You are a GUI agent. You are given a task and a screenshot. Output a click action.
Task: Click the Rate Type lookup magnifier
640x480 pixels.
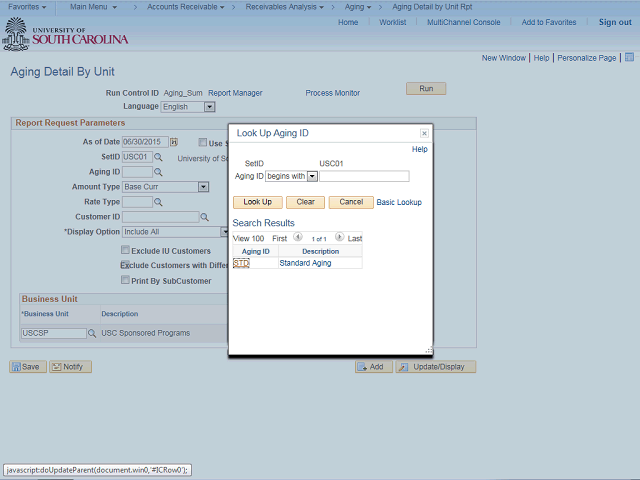(x=158, y=202)
